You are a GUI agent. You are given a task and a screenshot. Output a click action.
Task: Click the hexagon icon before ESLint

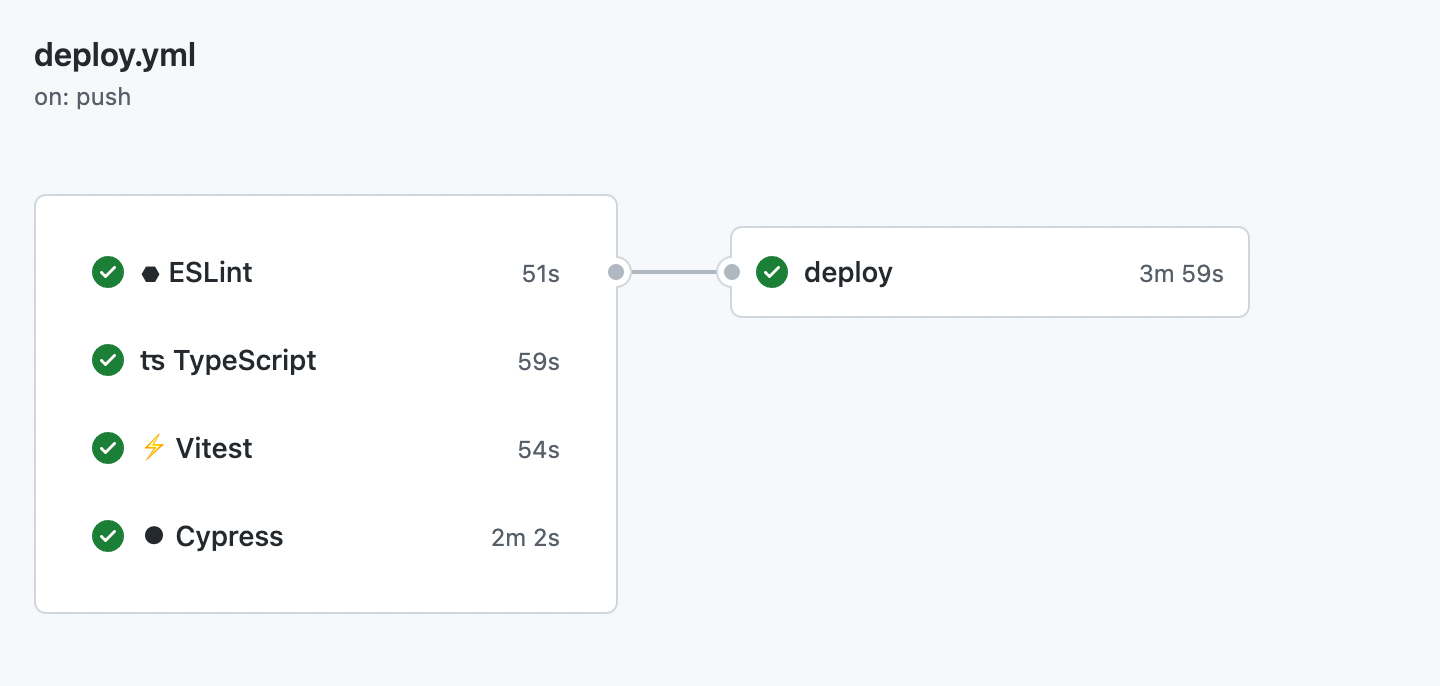(x=151, y=273)
